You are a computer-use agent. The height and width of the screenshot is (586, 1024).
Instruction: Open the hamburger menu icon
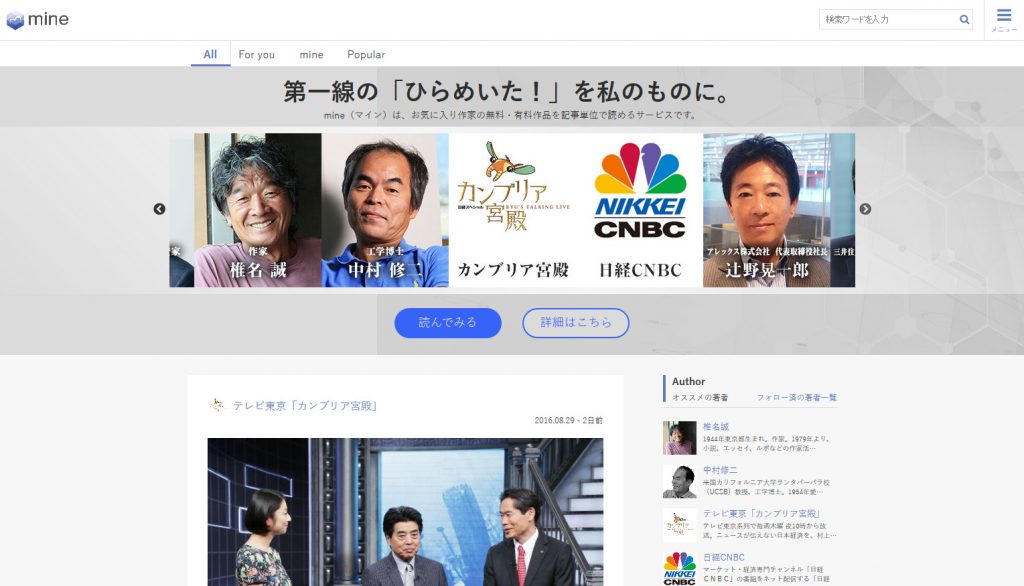(1004, 16)
